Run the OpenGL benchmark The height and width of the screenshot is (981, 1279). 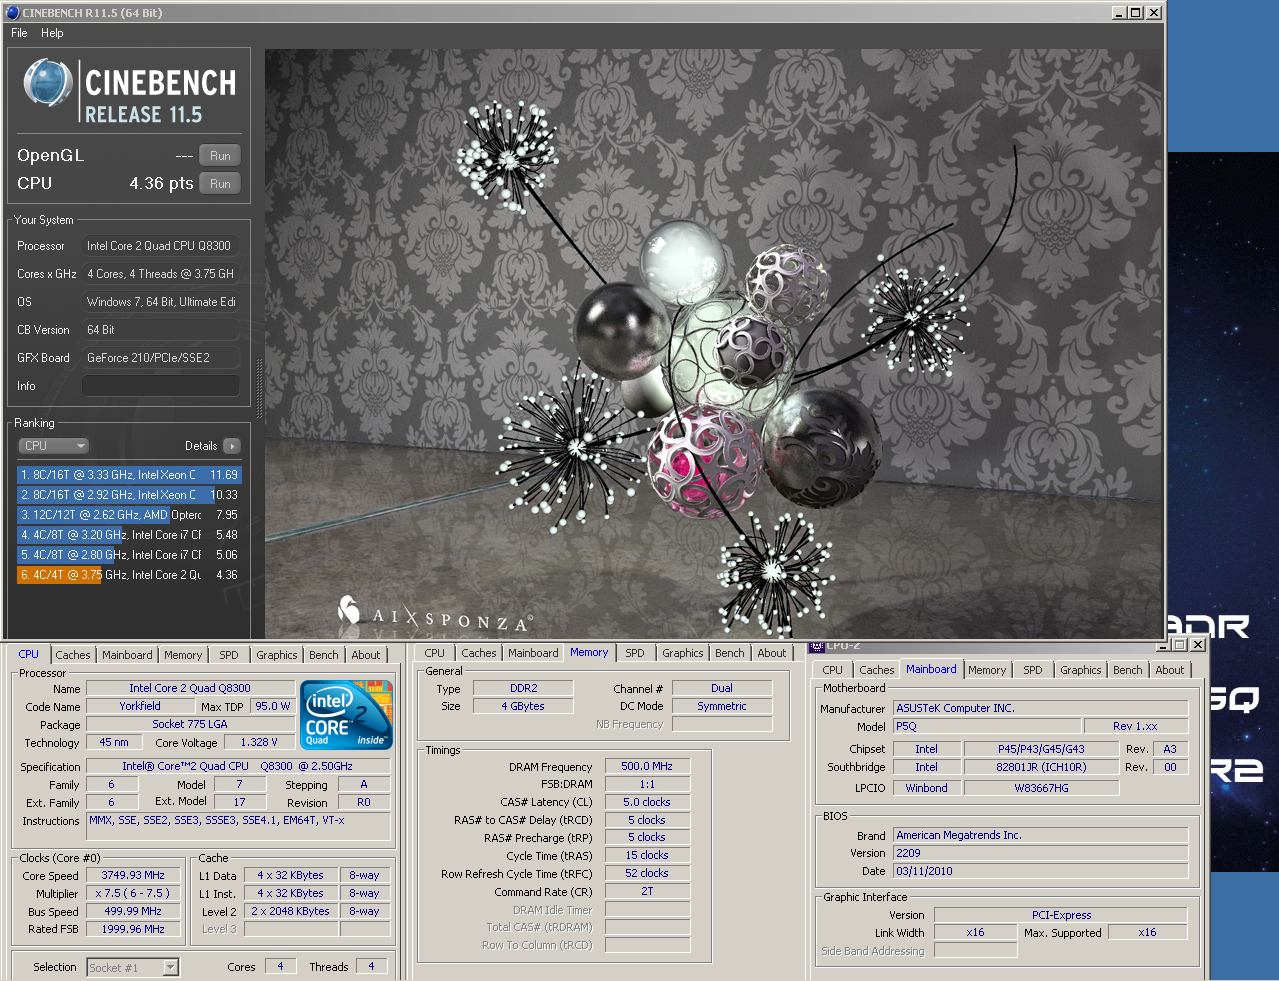pos(220,156)
